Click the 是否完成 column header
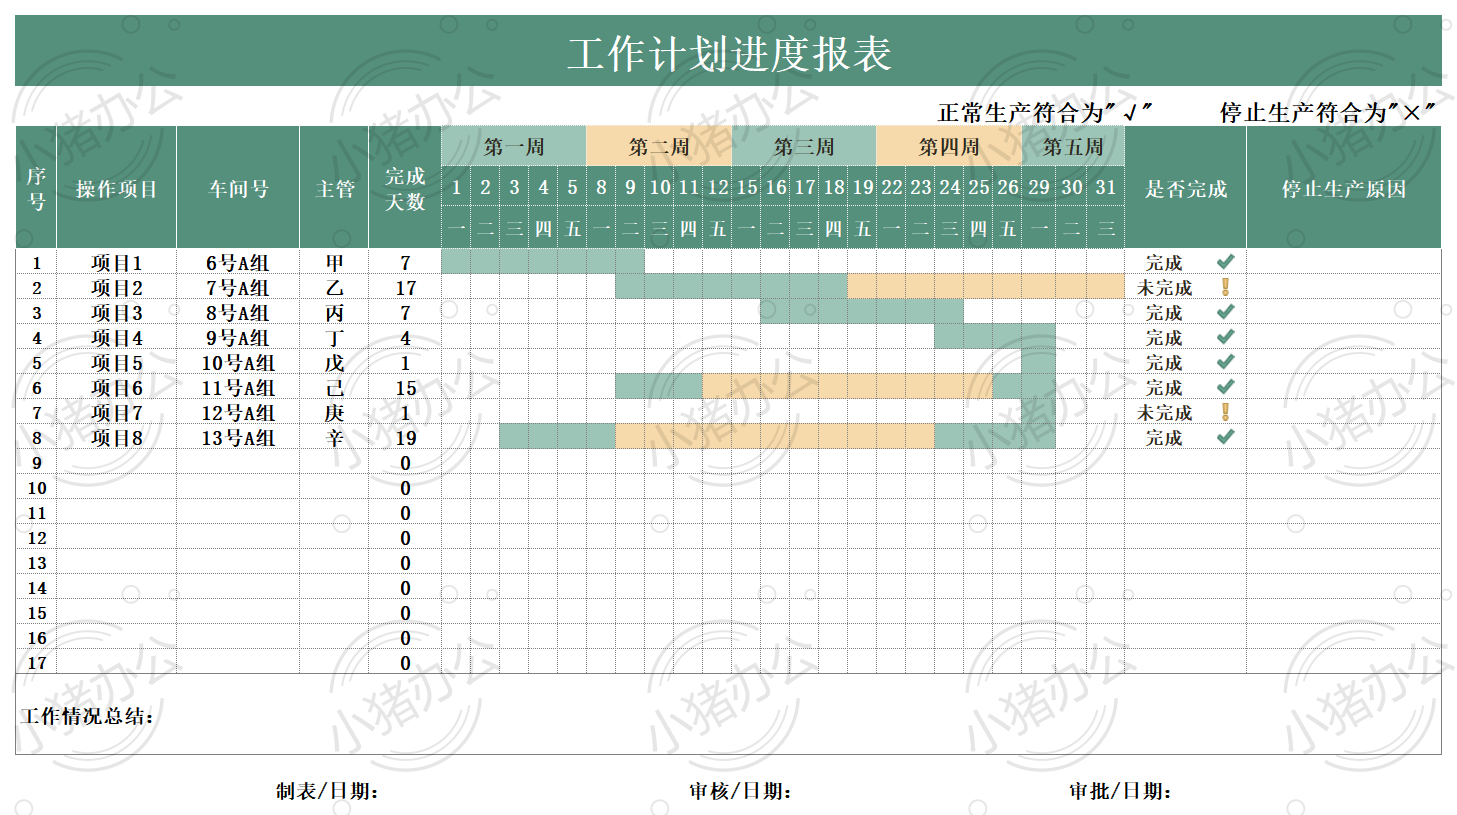1457x815 pixels. [1186, 188]
